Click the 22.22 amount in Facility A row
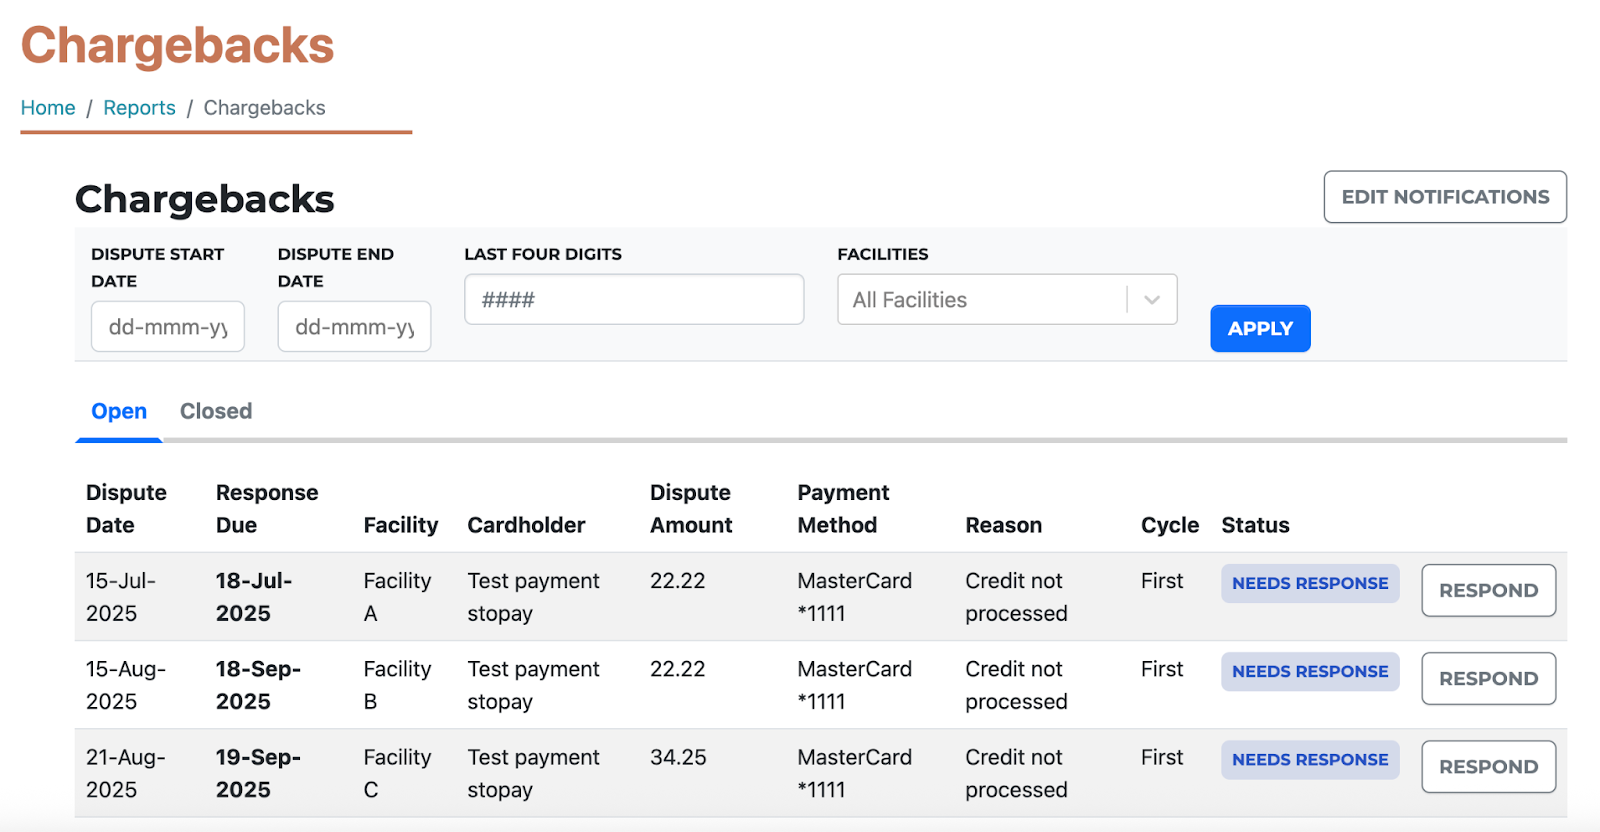The height and width of the screenshot is (832, 1600). (678, 581)
